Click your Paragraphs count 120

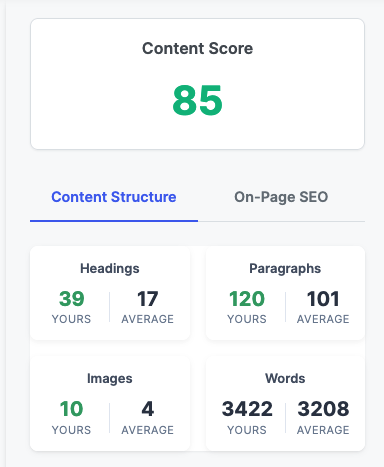point(247,298)
